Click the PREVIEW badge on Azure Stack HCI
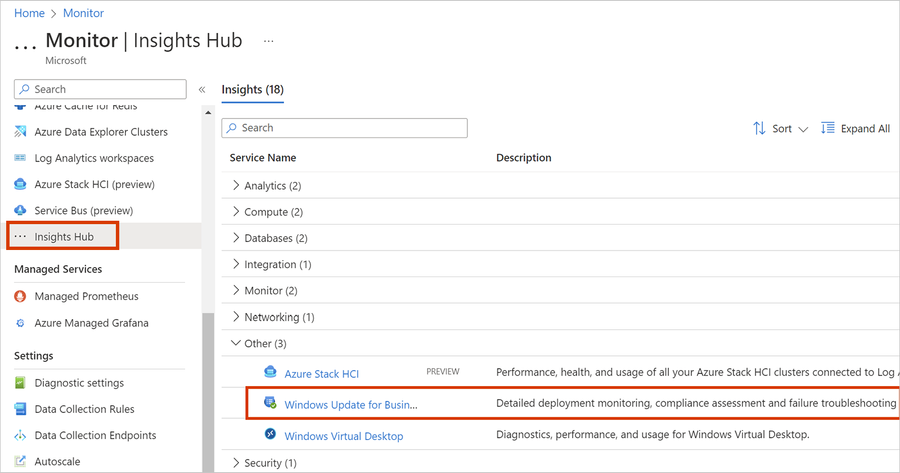 443,372
